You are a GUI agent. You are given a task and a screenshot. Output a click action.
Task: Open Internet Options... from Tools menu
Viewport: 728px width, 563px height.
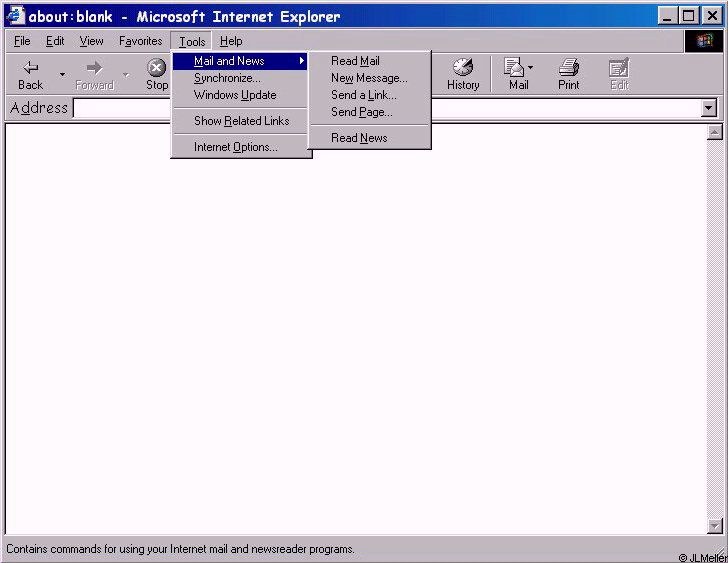pos(240,147)
